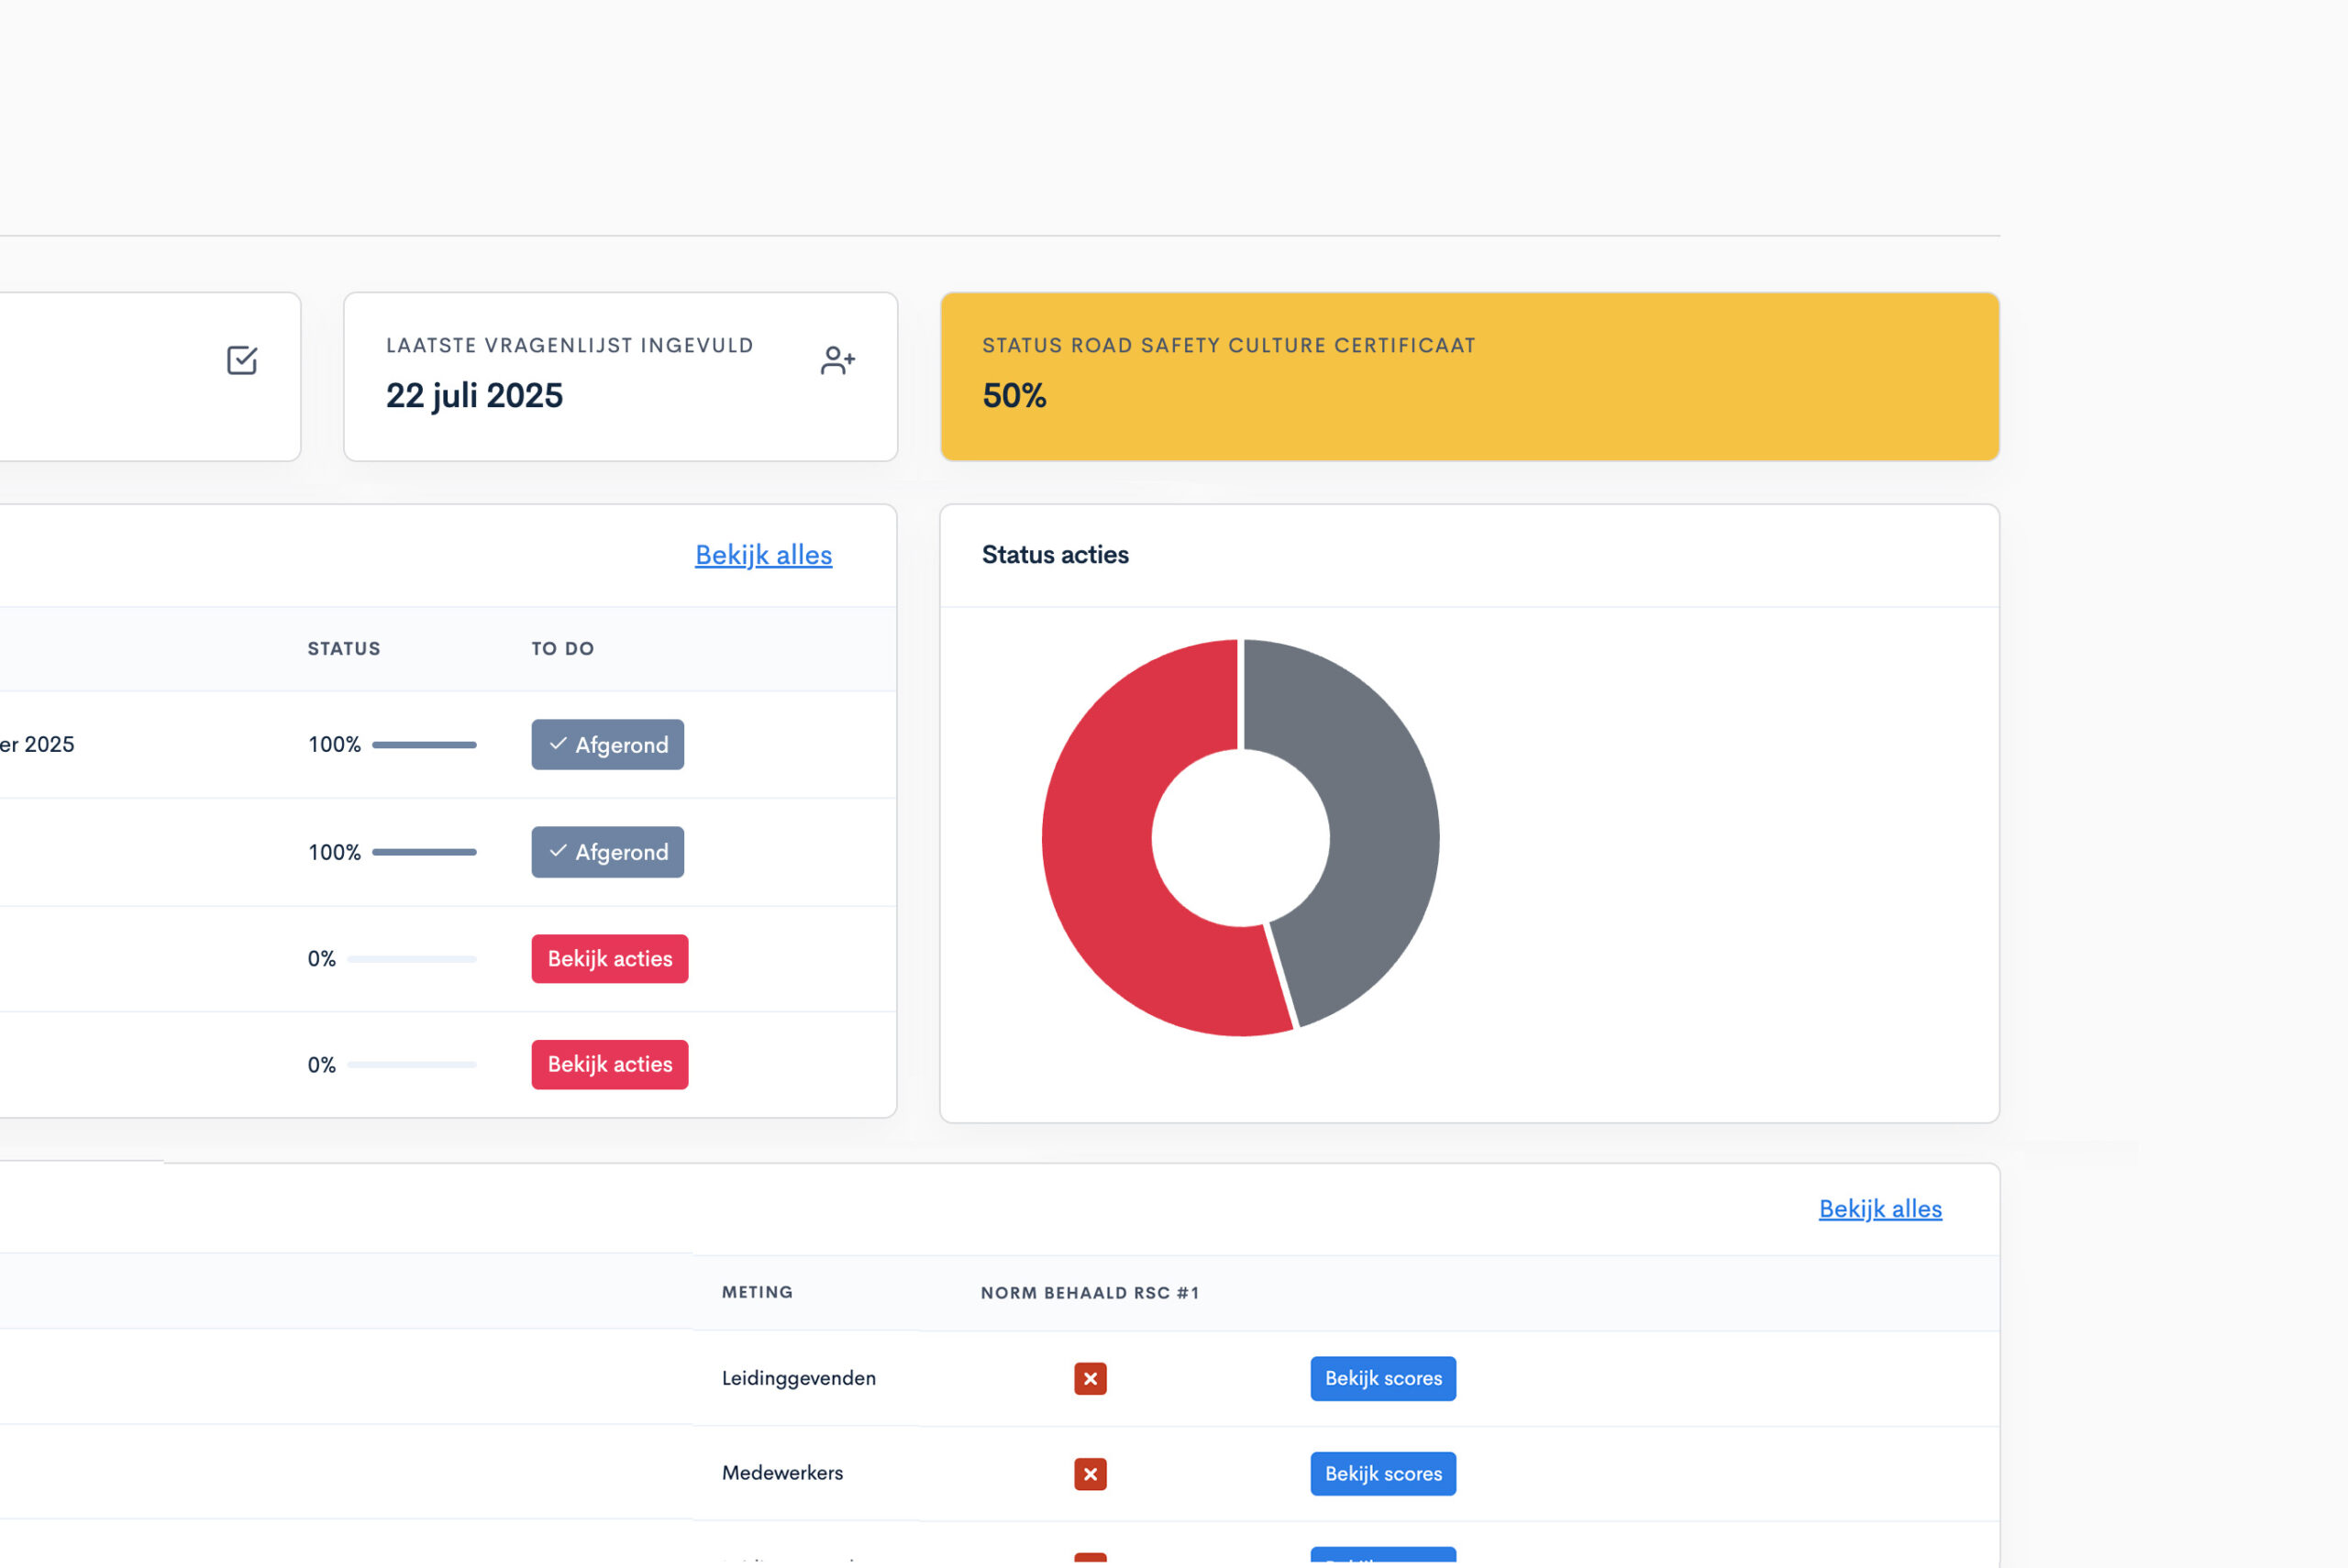Viewport: 2348px width, 1568px height.
Task: Click the first Afgerond button's checkmark
Action: [x=558, y=744]
